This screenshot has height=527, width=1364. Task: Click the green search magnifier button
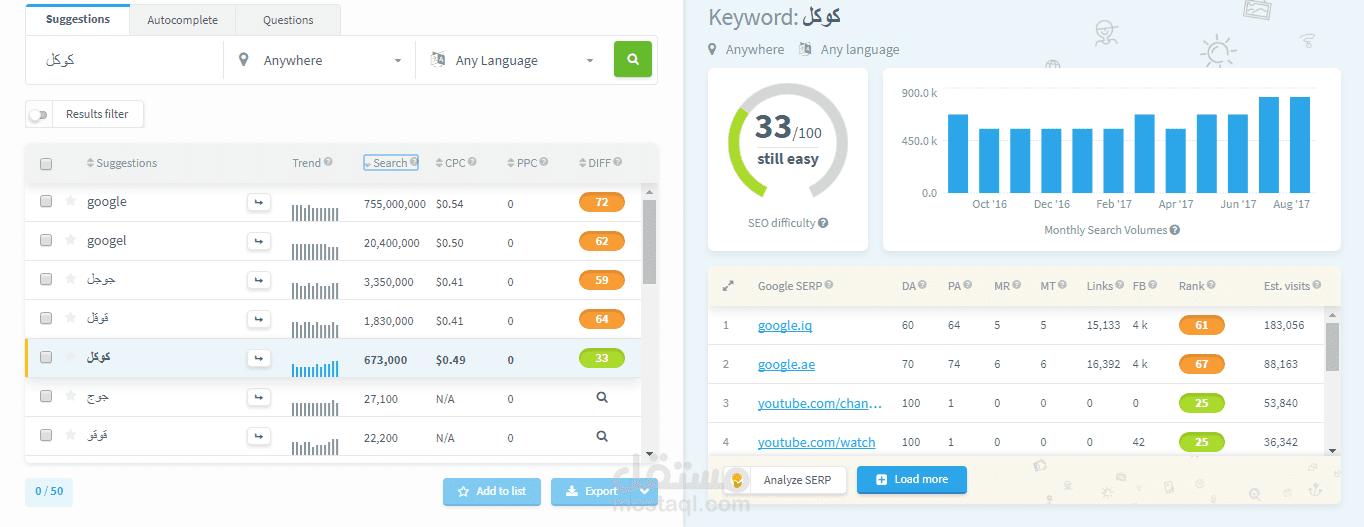[x=632, y=59]
